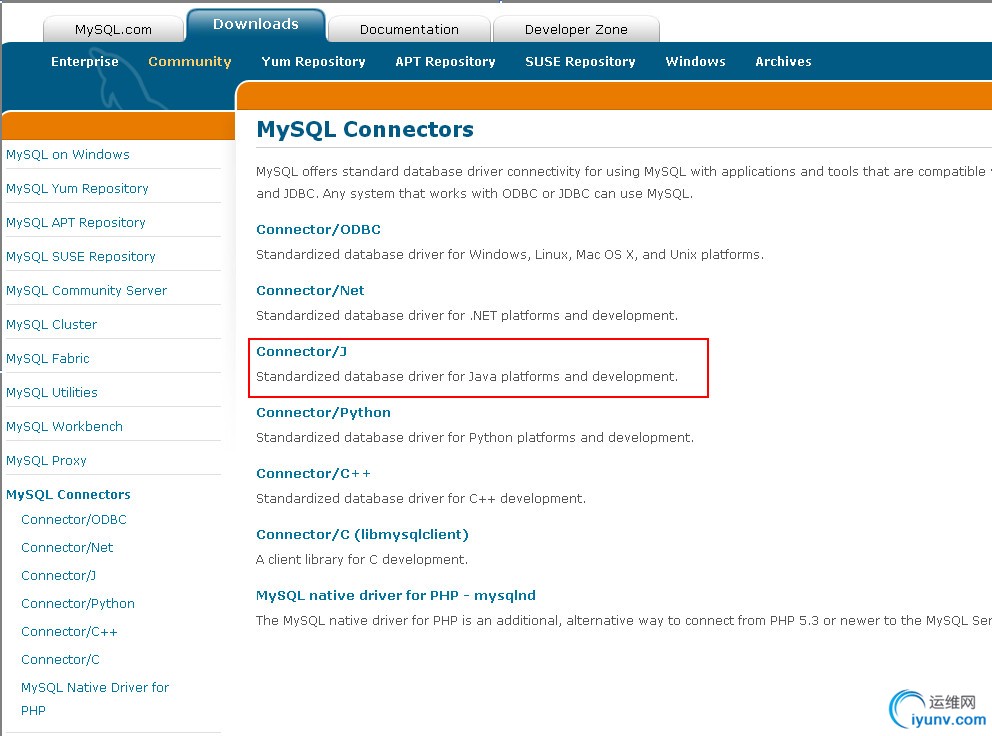The width and height of the screenshot is (992, 736).
Task: Visit MySQL APT Repository in the sidebar
Action: [x=76, y=223]
